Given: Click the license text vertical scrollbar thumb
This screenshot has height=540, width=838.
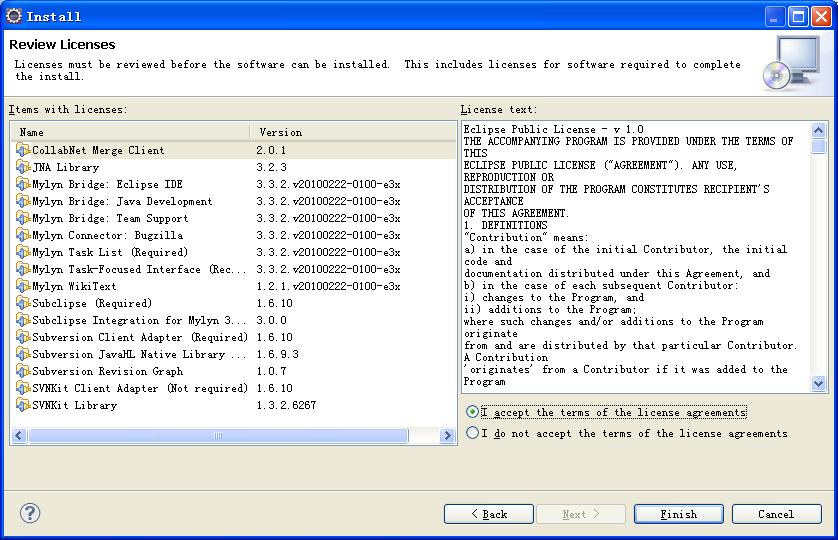Looking at the screenshot, I should pyautogui.click(x=818, y=146).
